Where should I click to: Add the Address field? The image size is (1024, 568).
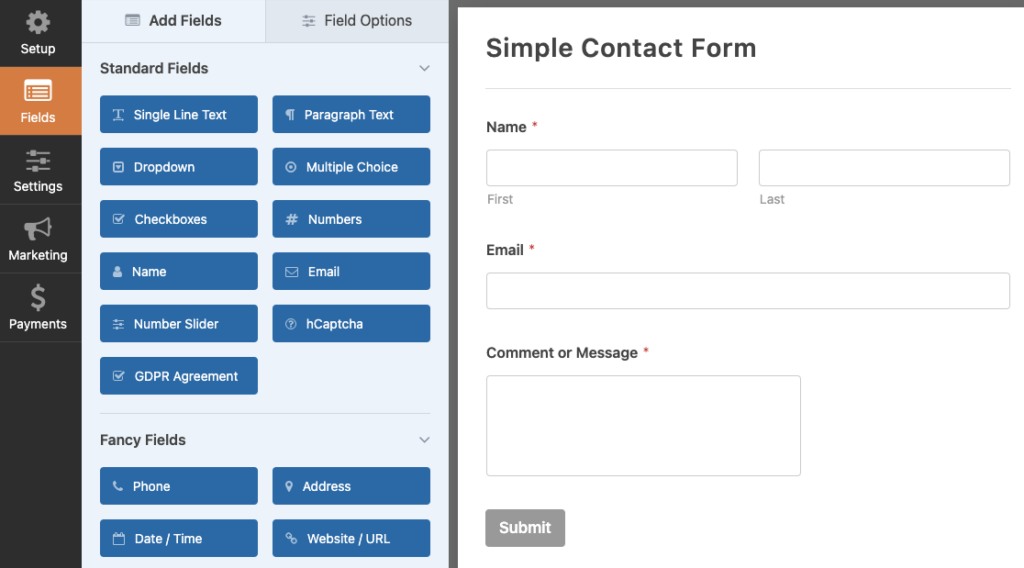click(351, 486)
